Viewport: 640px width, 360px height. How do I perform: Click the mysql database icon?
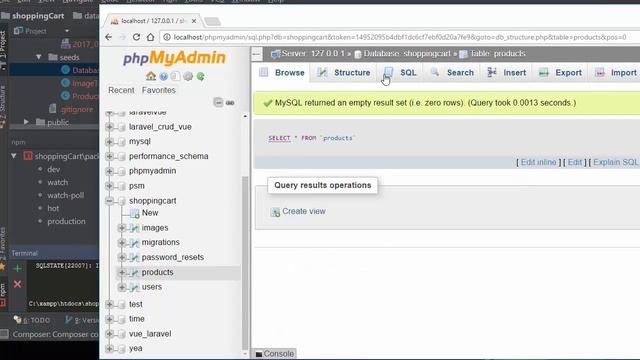point(122,142)
